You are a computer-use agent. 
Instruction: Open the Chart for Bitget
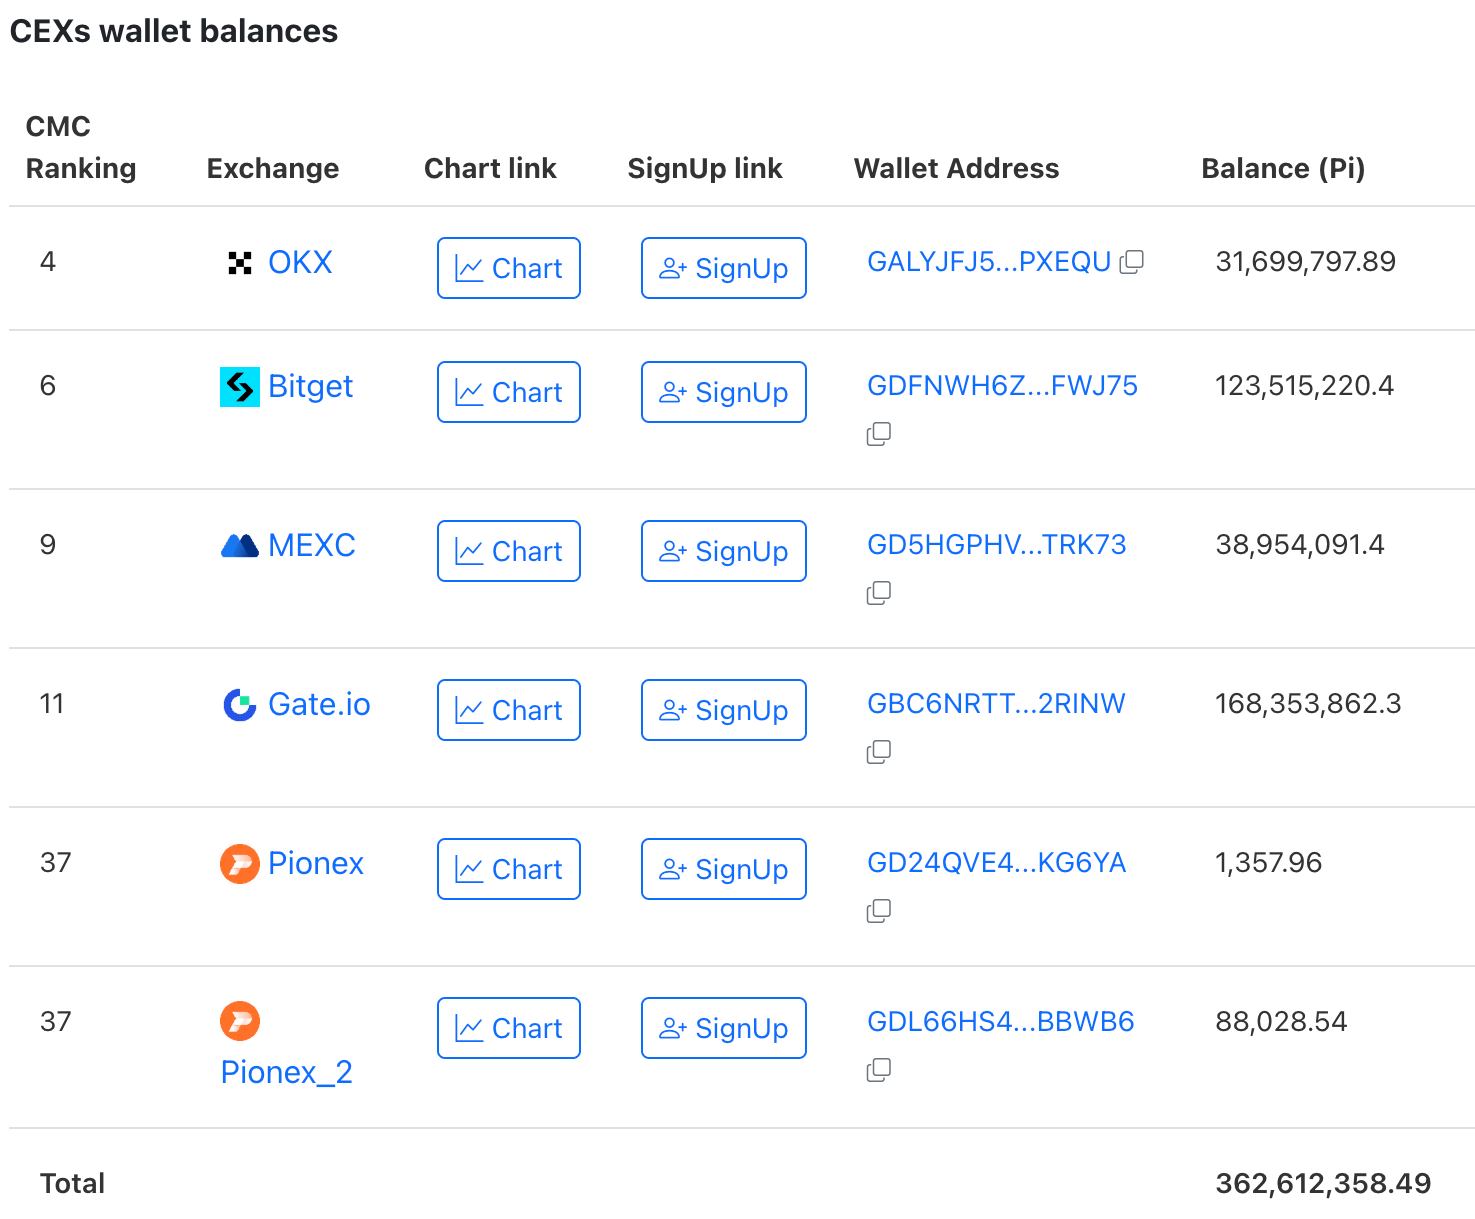509,392
